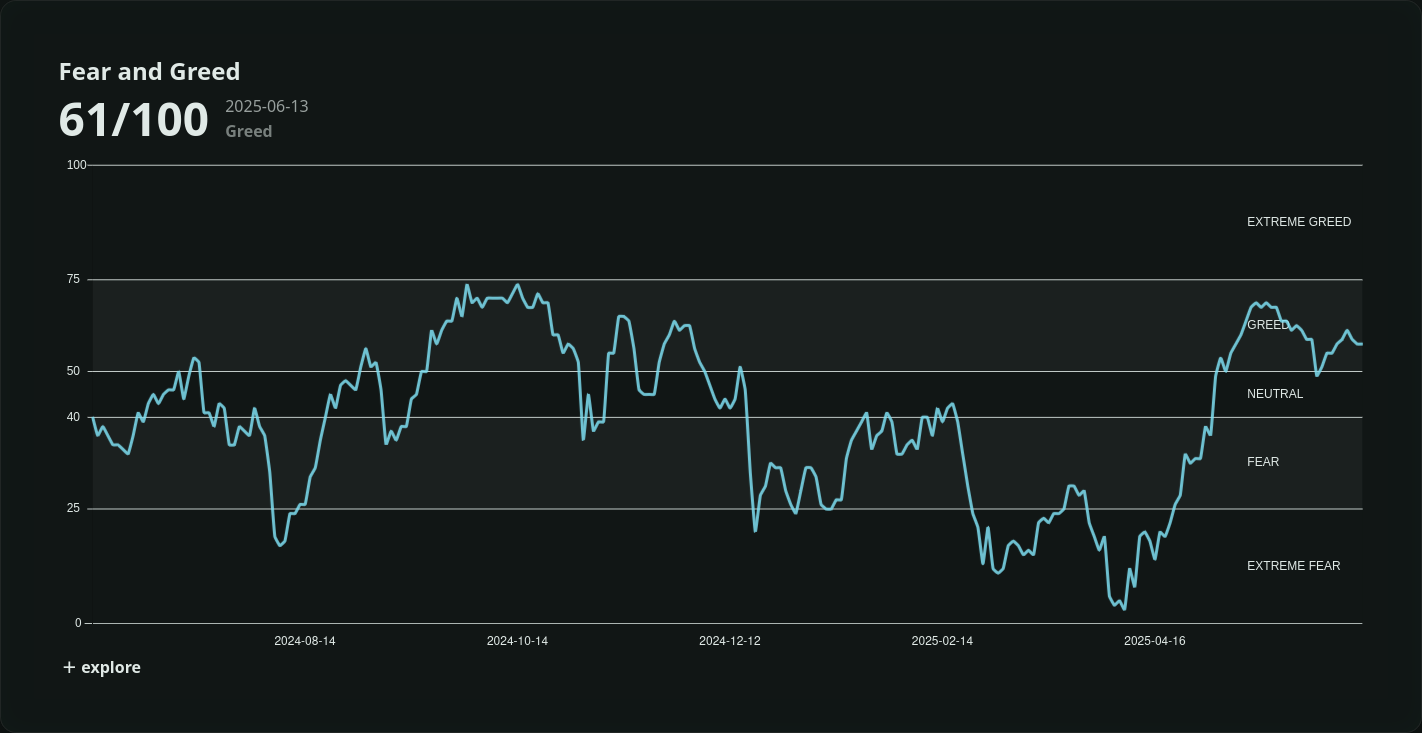The image size is (1422, 733).
Task: Select the NEUTRAL zone label
Action: 1275,393
